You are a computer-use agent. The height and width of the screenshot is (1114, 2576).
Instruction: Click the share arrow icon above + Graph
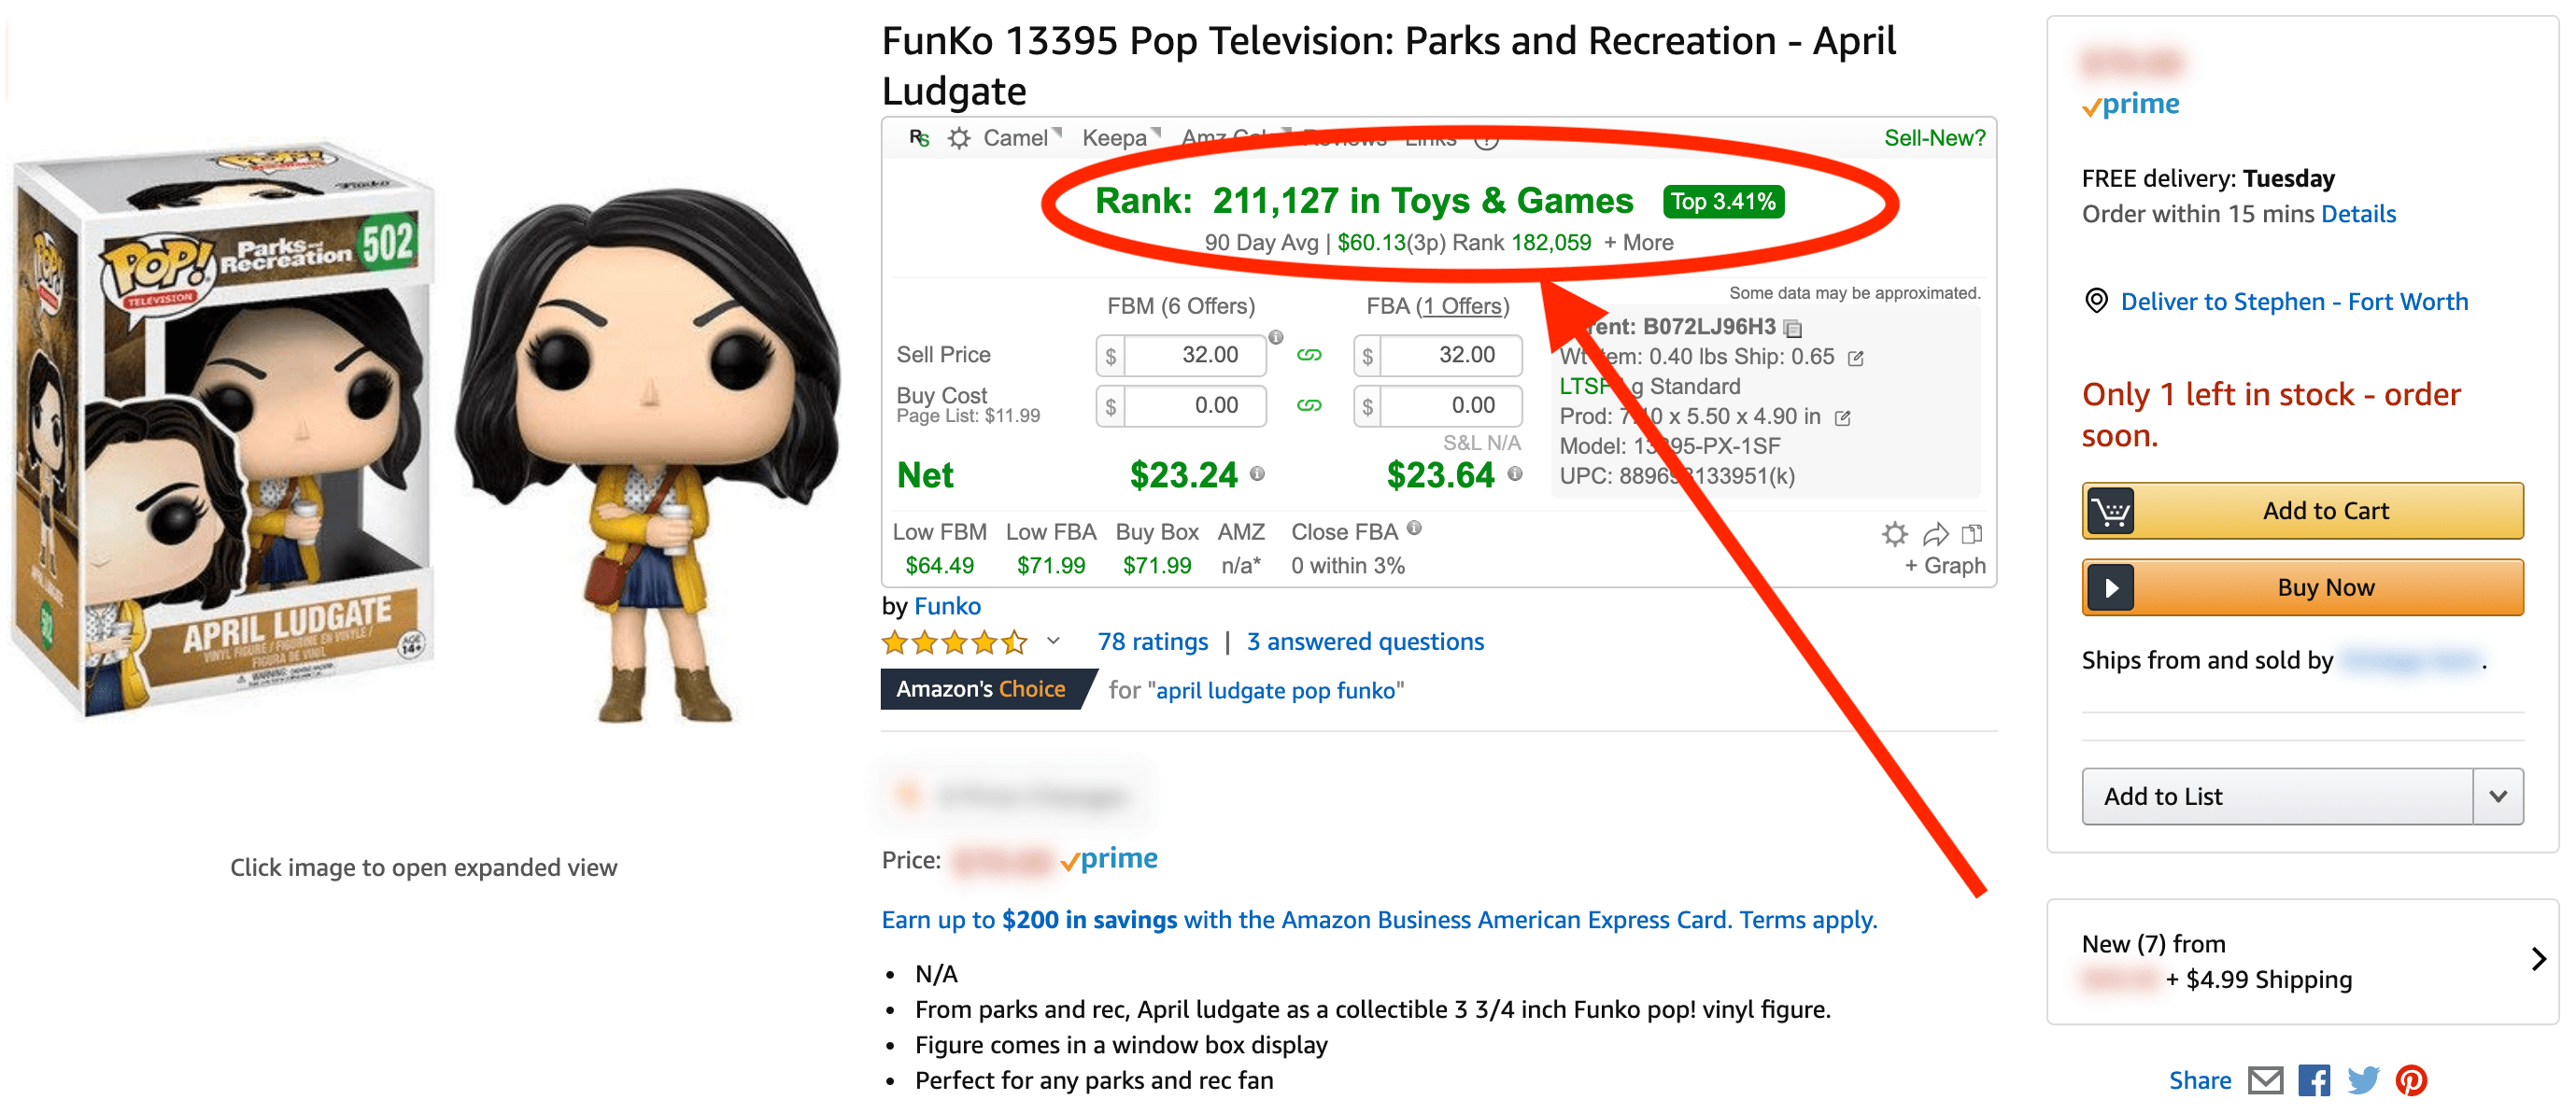click(x=1936, y=534)
